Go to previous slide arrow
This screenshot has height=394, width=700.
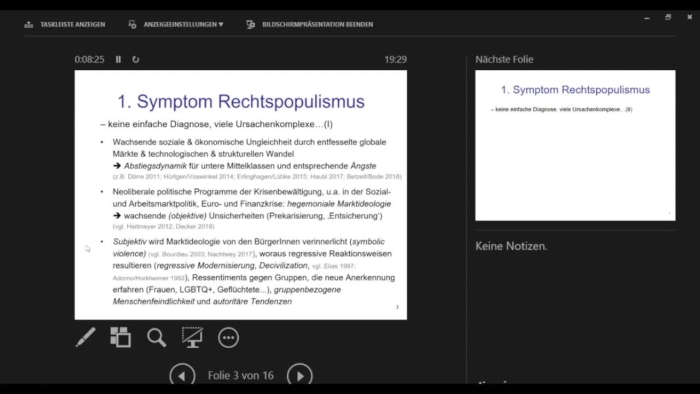point(182,375)
